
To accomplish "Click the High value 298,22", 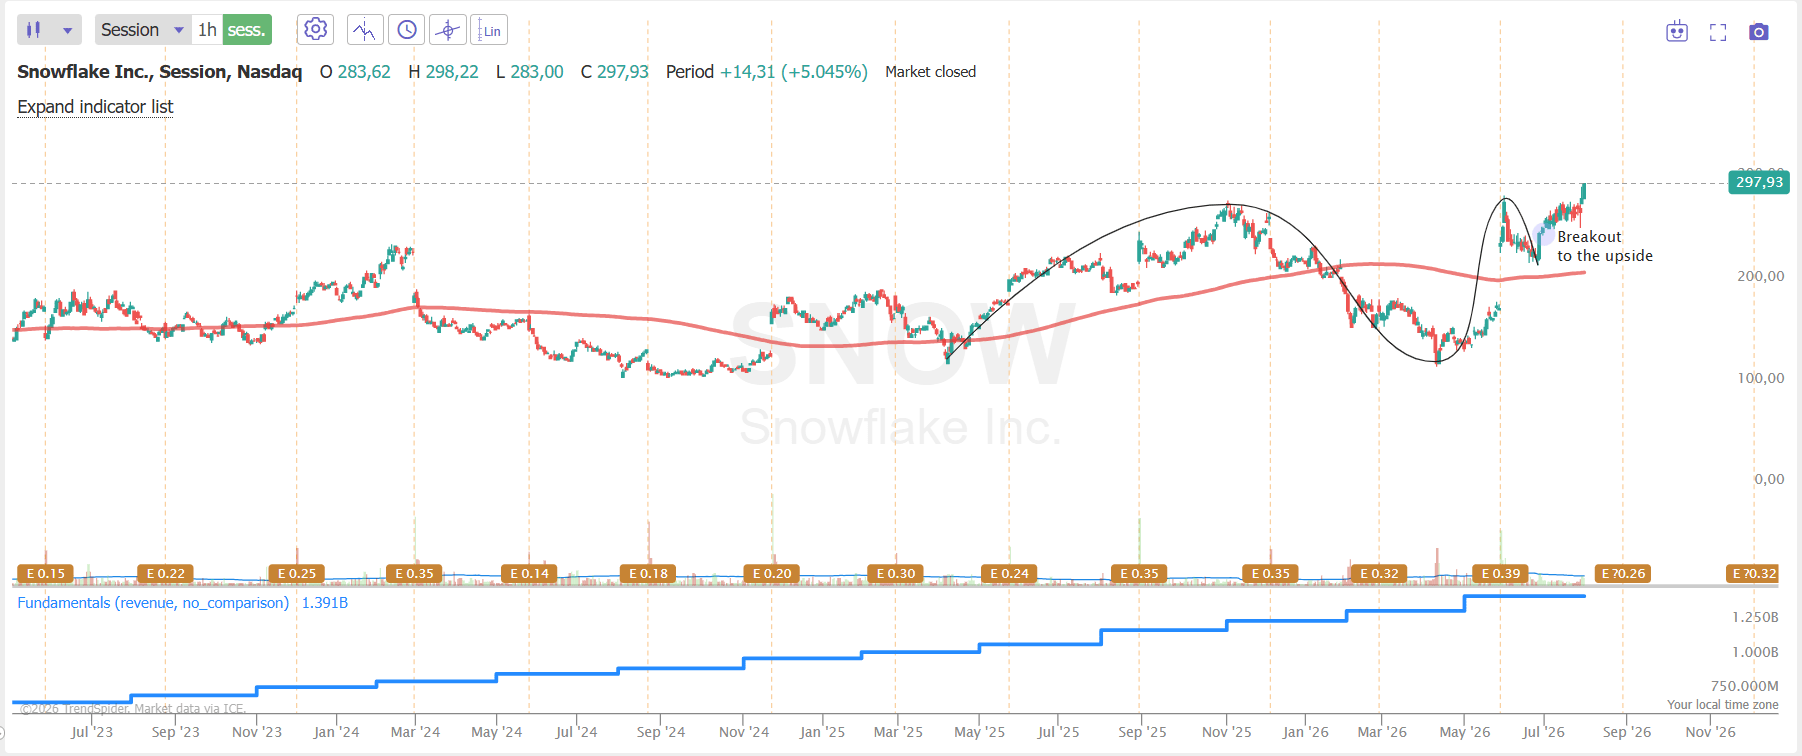I will [x=452, y=72].
